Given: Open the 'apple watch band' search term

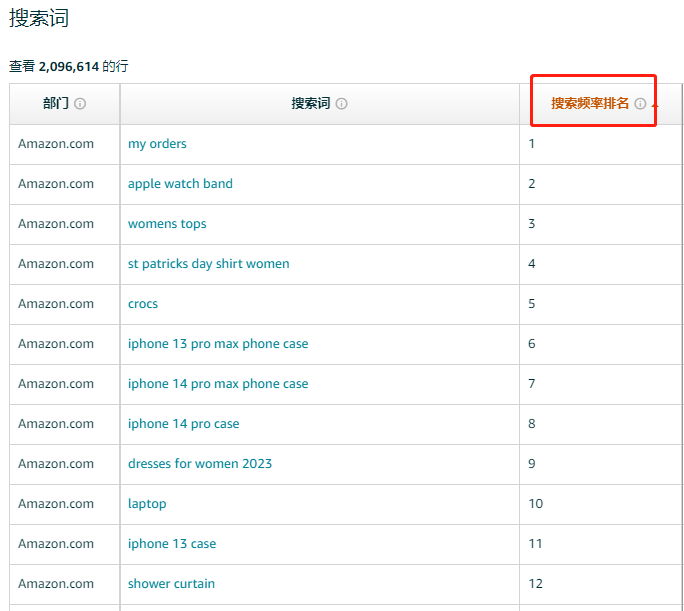Looking at the screenshot, I should [180, 184].
